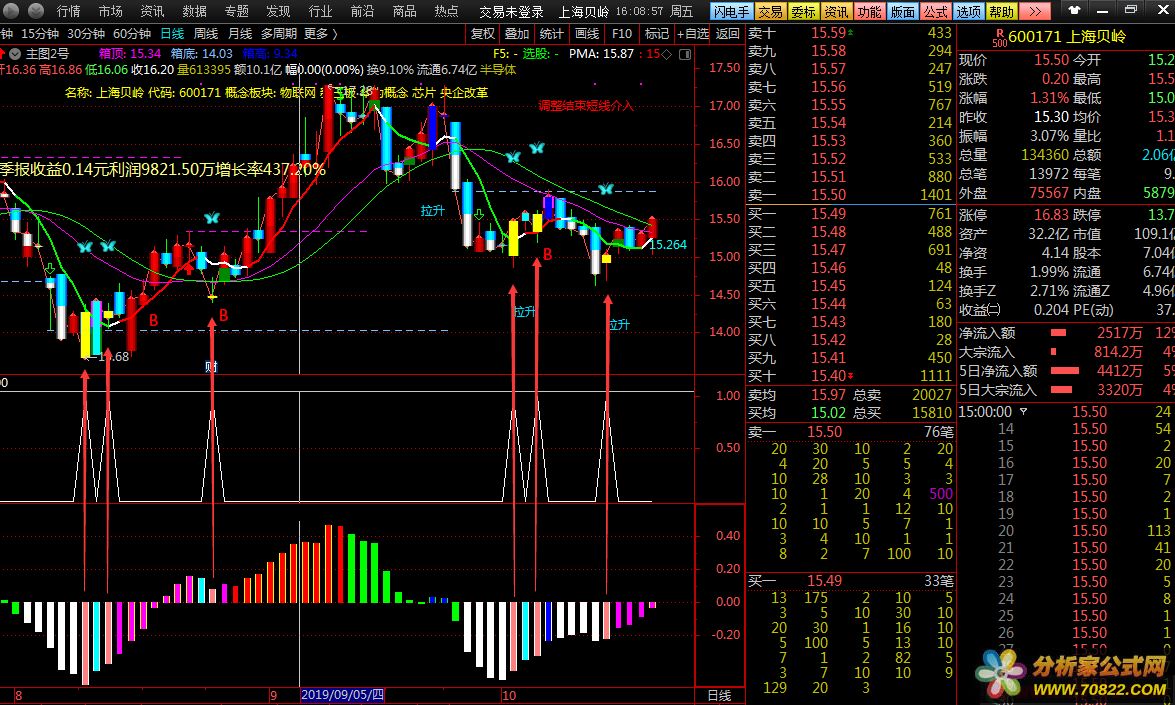Open the 行业 menu
This screenshot has height=705, width=1175.
[320, 11]
